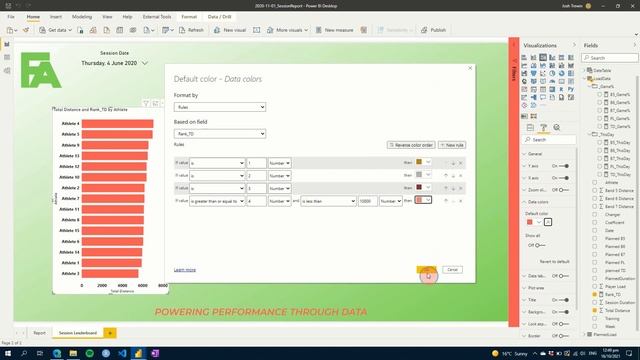Open Visual Studio Code from taskbar
This screenshot has height=360, width=640.
122,353
